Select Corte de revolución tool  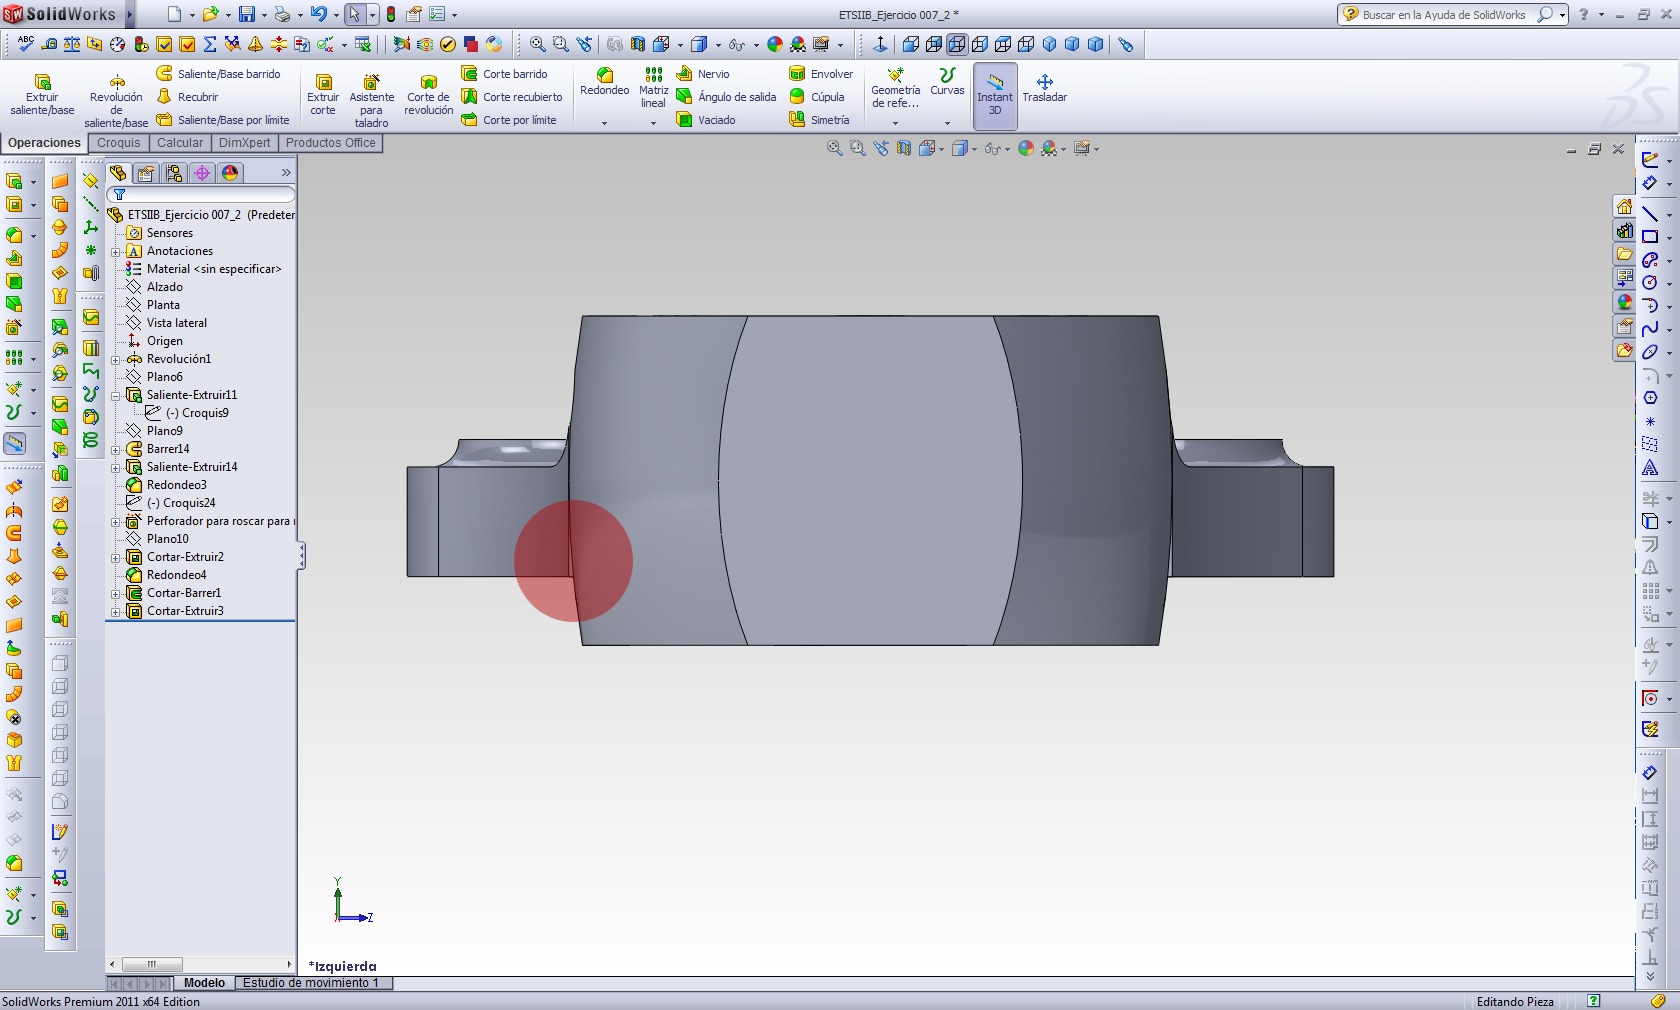[x=429, y=95]
